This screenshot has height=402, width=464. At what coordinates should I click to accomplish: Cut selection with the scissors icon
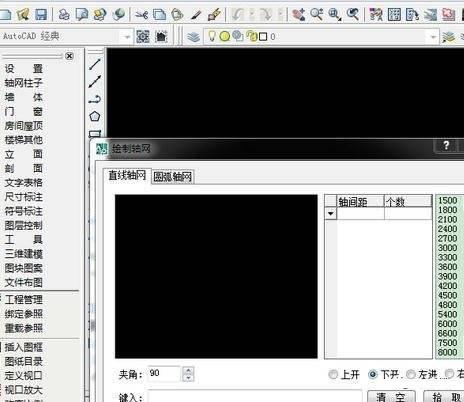coord(141,15)
